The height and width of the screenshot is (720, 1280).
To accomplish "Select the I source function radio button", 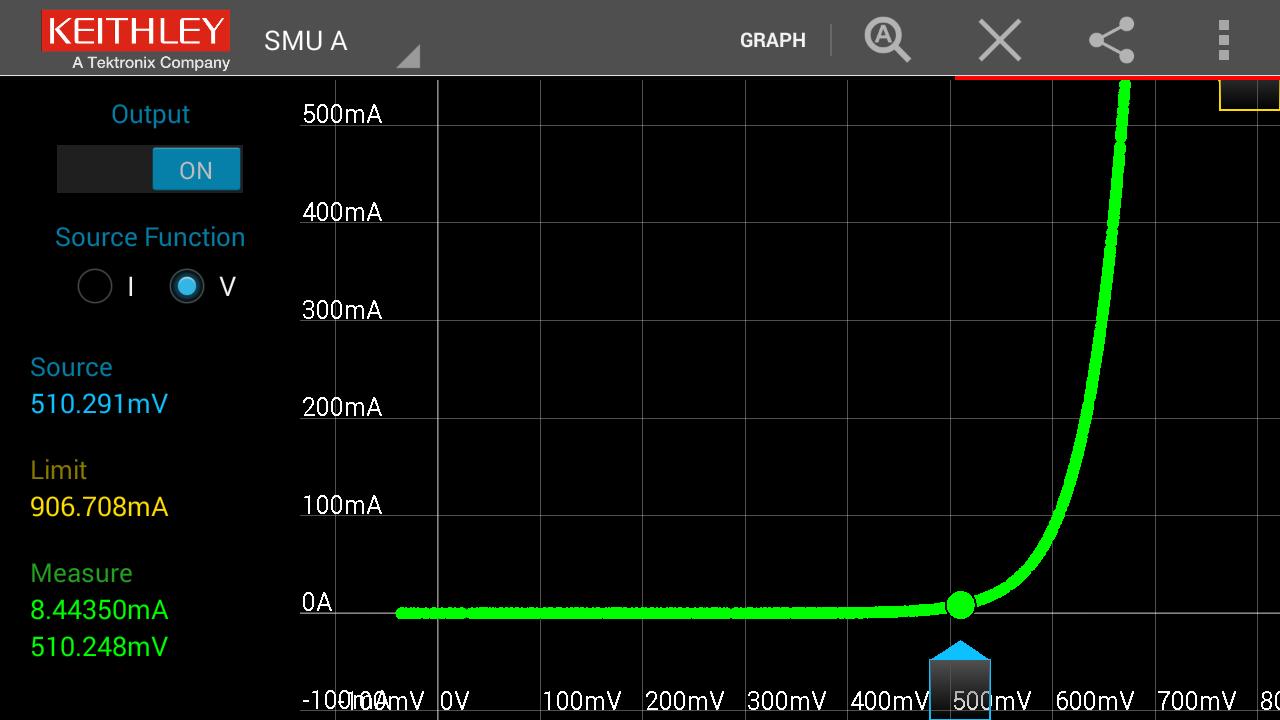I will point(95,287).
